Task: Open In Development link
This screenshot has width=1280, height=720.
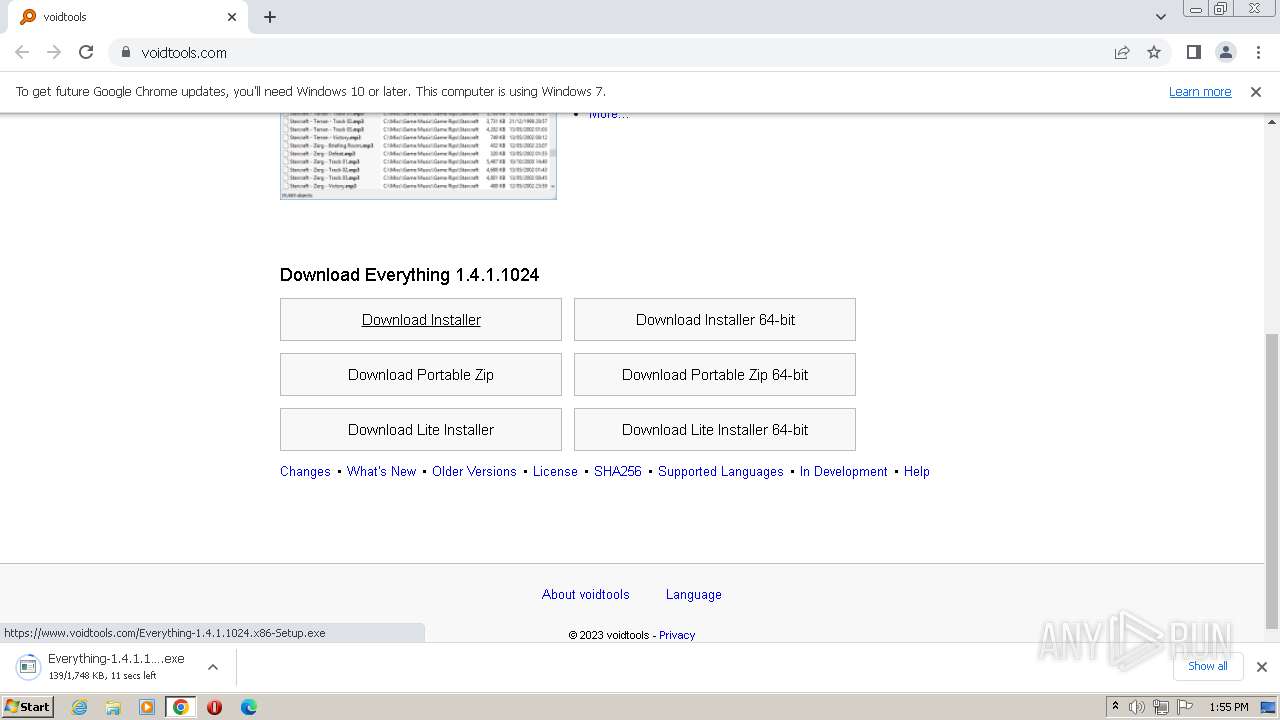Action: point(843,472)
